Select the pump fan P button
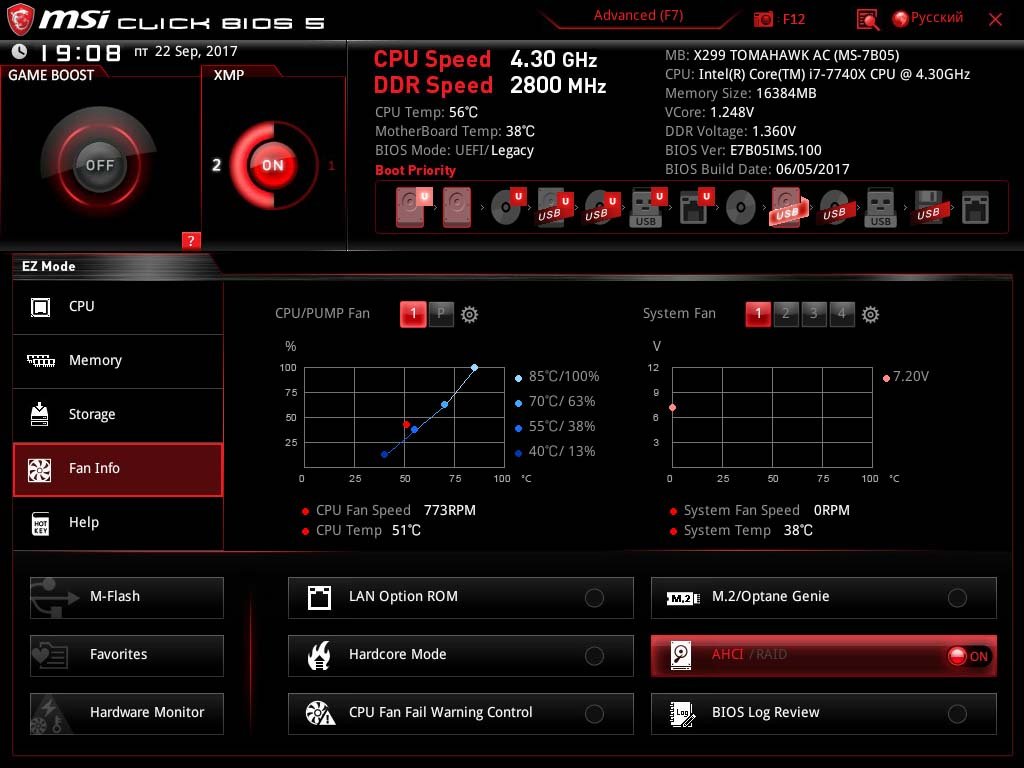This screenshot has height=768, width=1024. 441,314
